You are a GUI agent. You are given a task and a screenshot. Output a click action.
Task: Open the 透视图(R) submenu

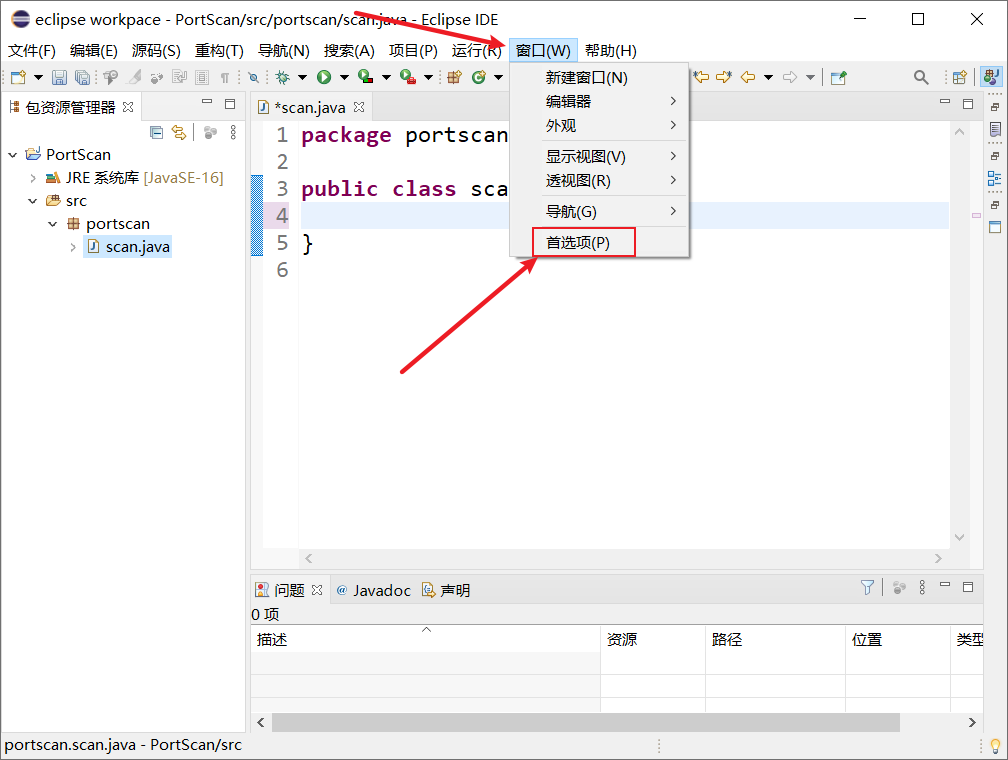(x=599, y=181)
